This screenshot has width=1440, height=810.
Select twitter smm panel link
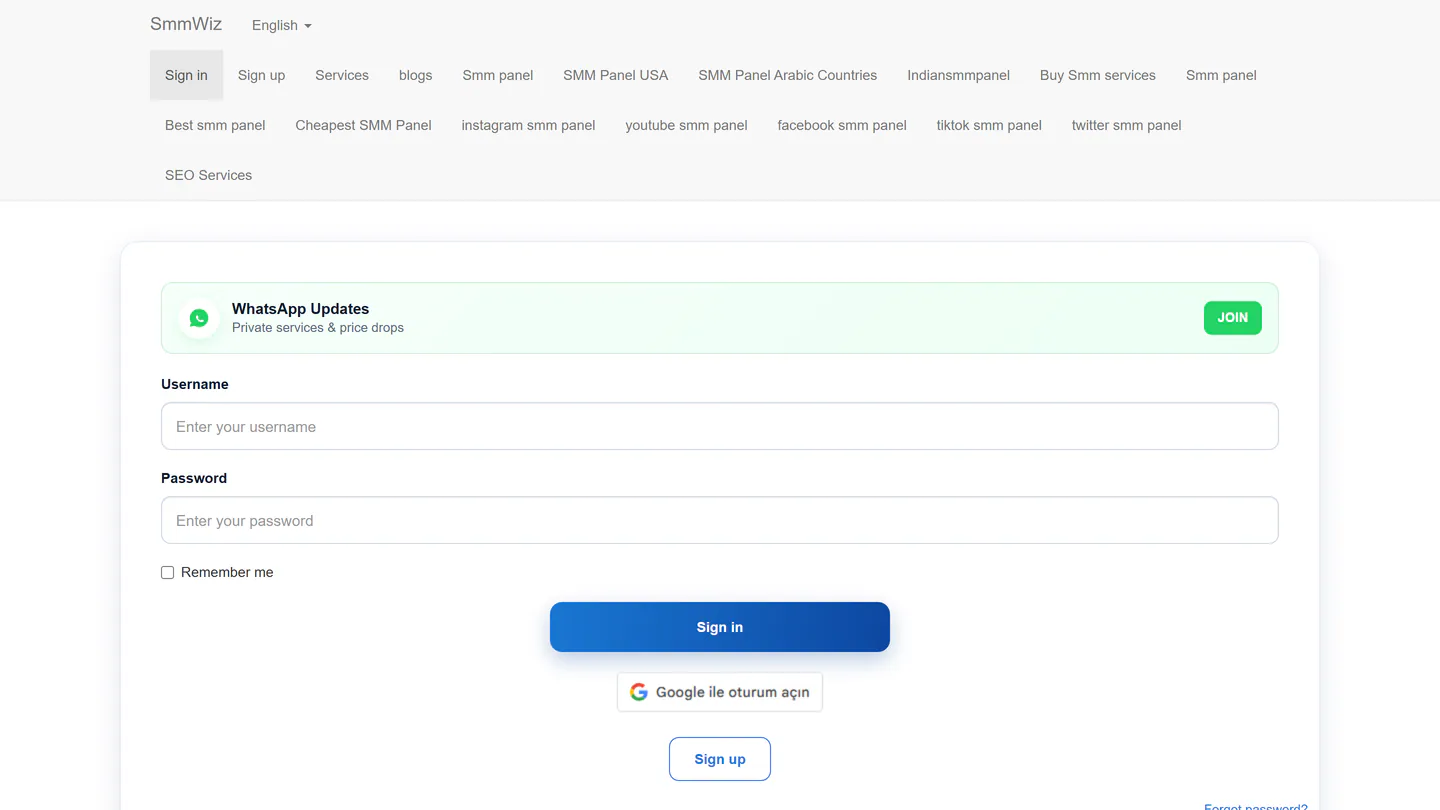1126,125
